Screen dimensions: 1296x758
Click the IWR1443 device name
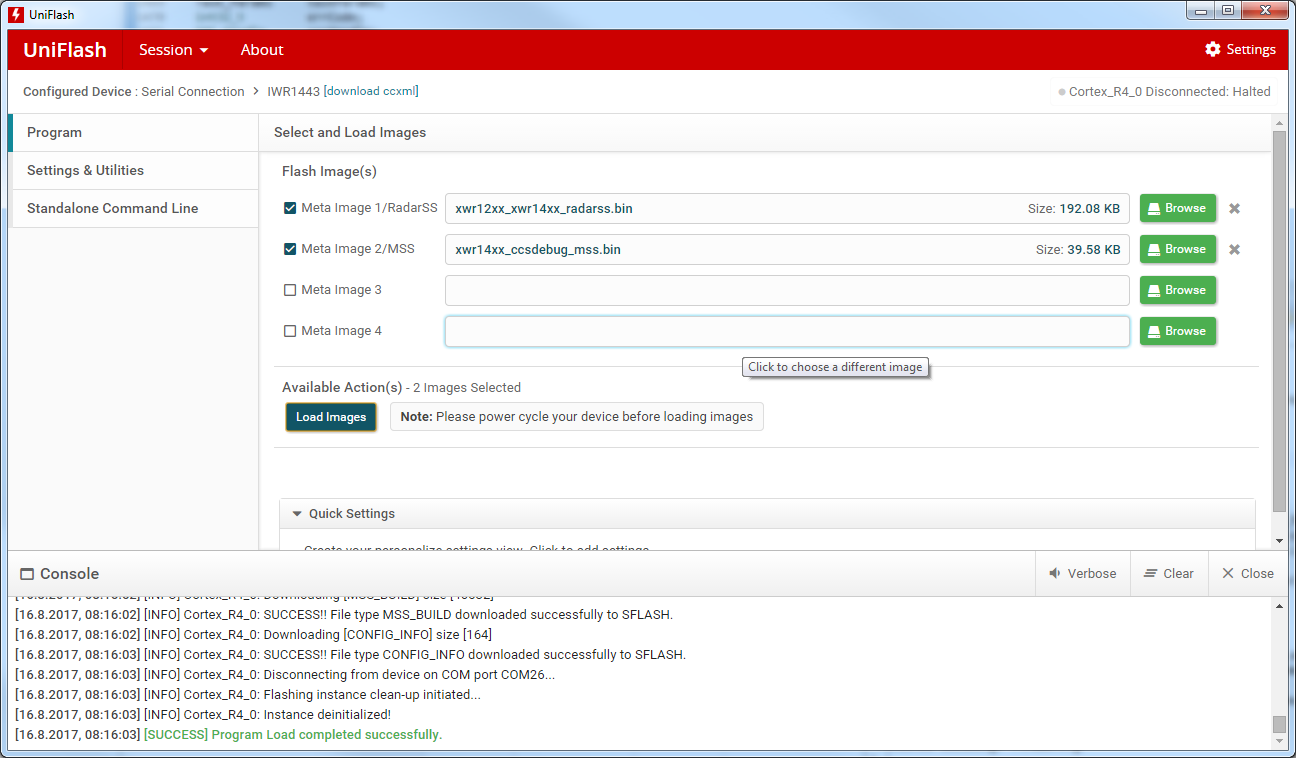click(x=293, y=91)
